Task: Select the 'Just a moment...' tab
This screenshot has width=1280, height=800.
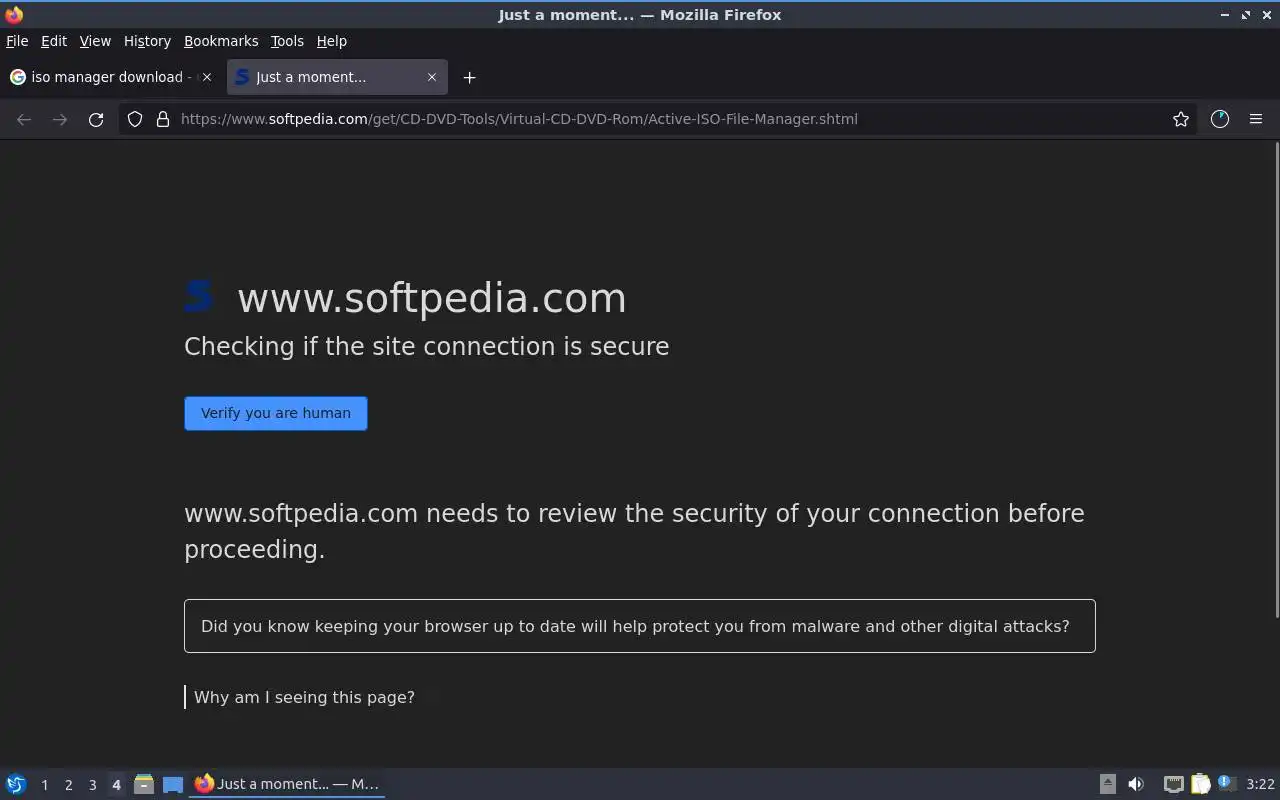Action: pyautogui.click(x=337, y=77)
